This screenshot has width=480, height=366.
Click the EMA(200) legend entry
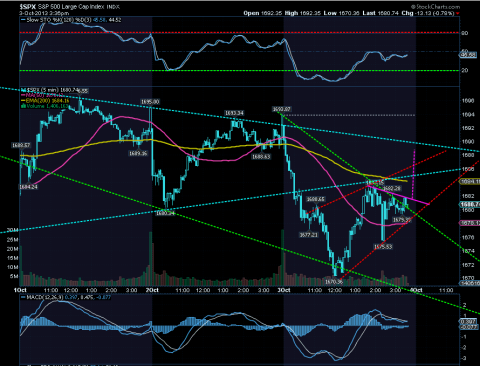coord(45,101)
